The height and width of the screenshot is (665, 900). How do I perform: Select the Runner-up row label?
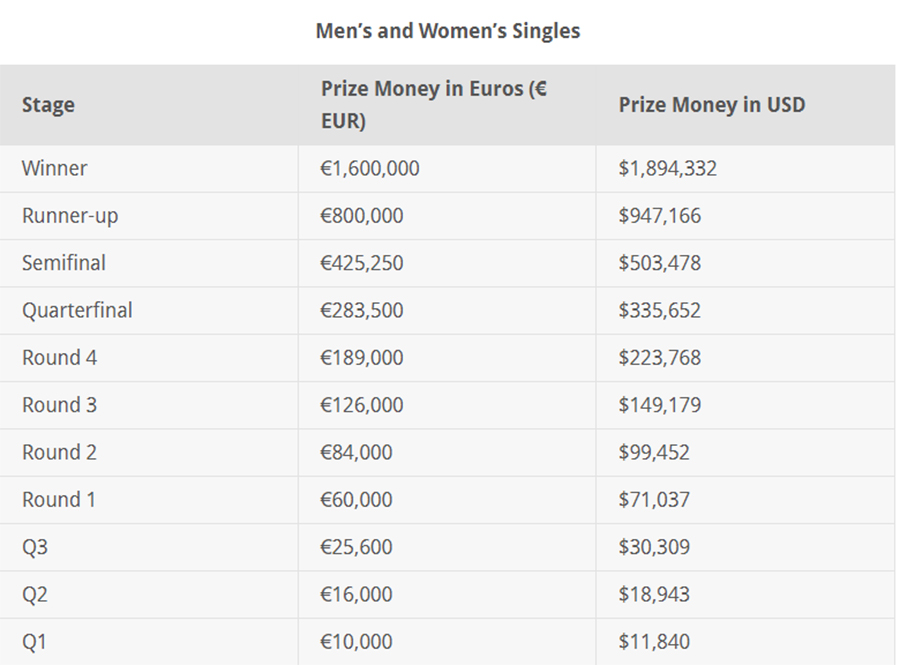click(x=70, y=216)
